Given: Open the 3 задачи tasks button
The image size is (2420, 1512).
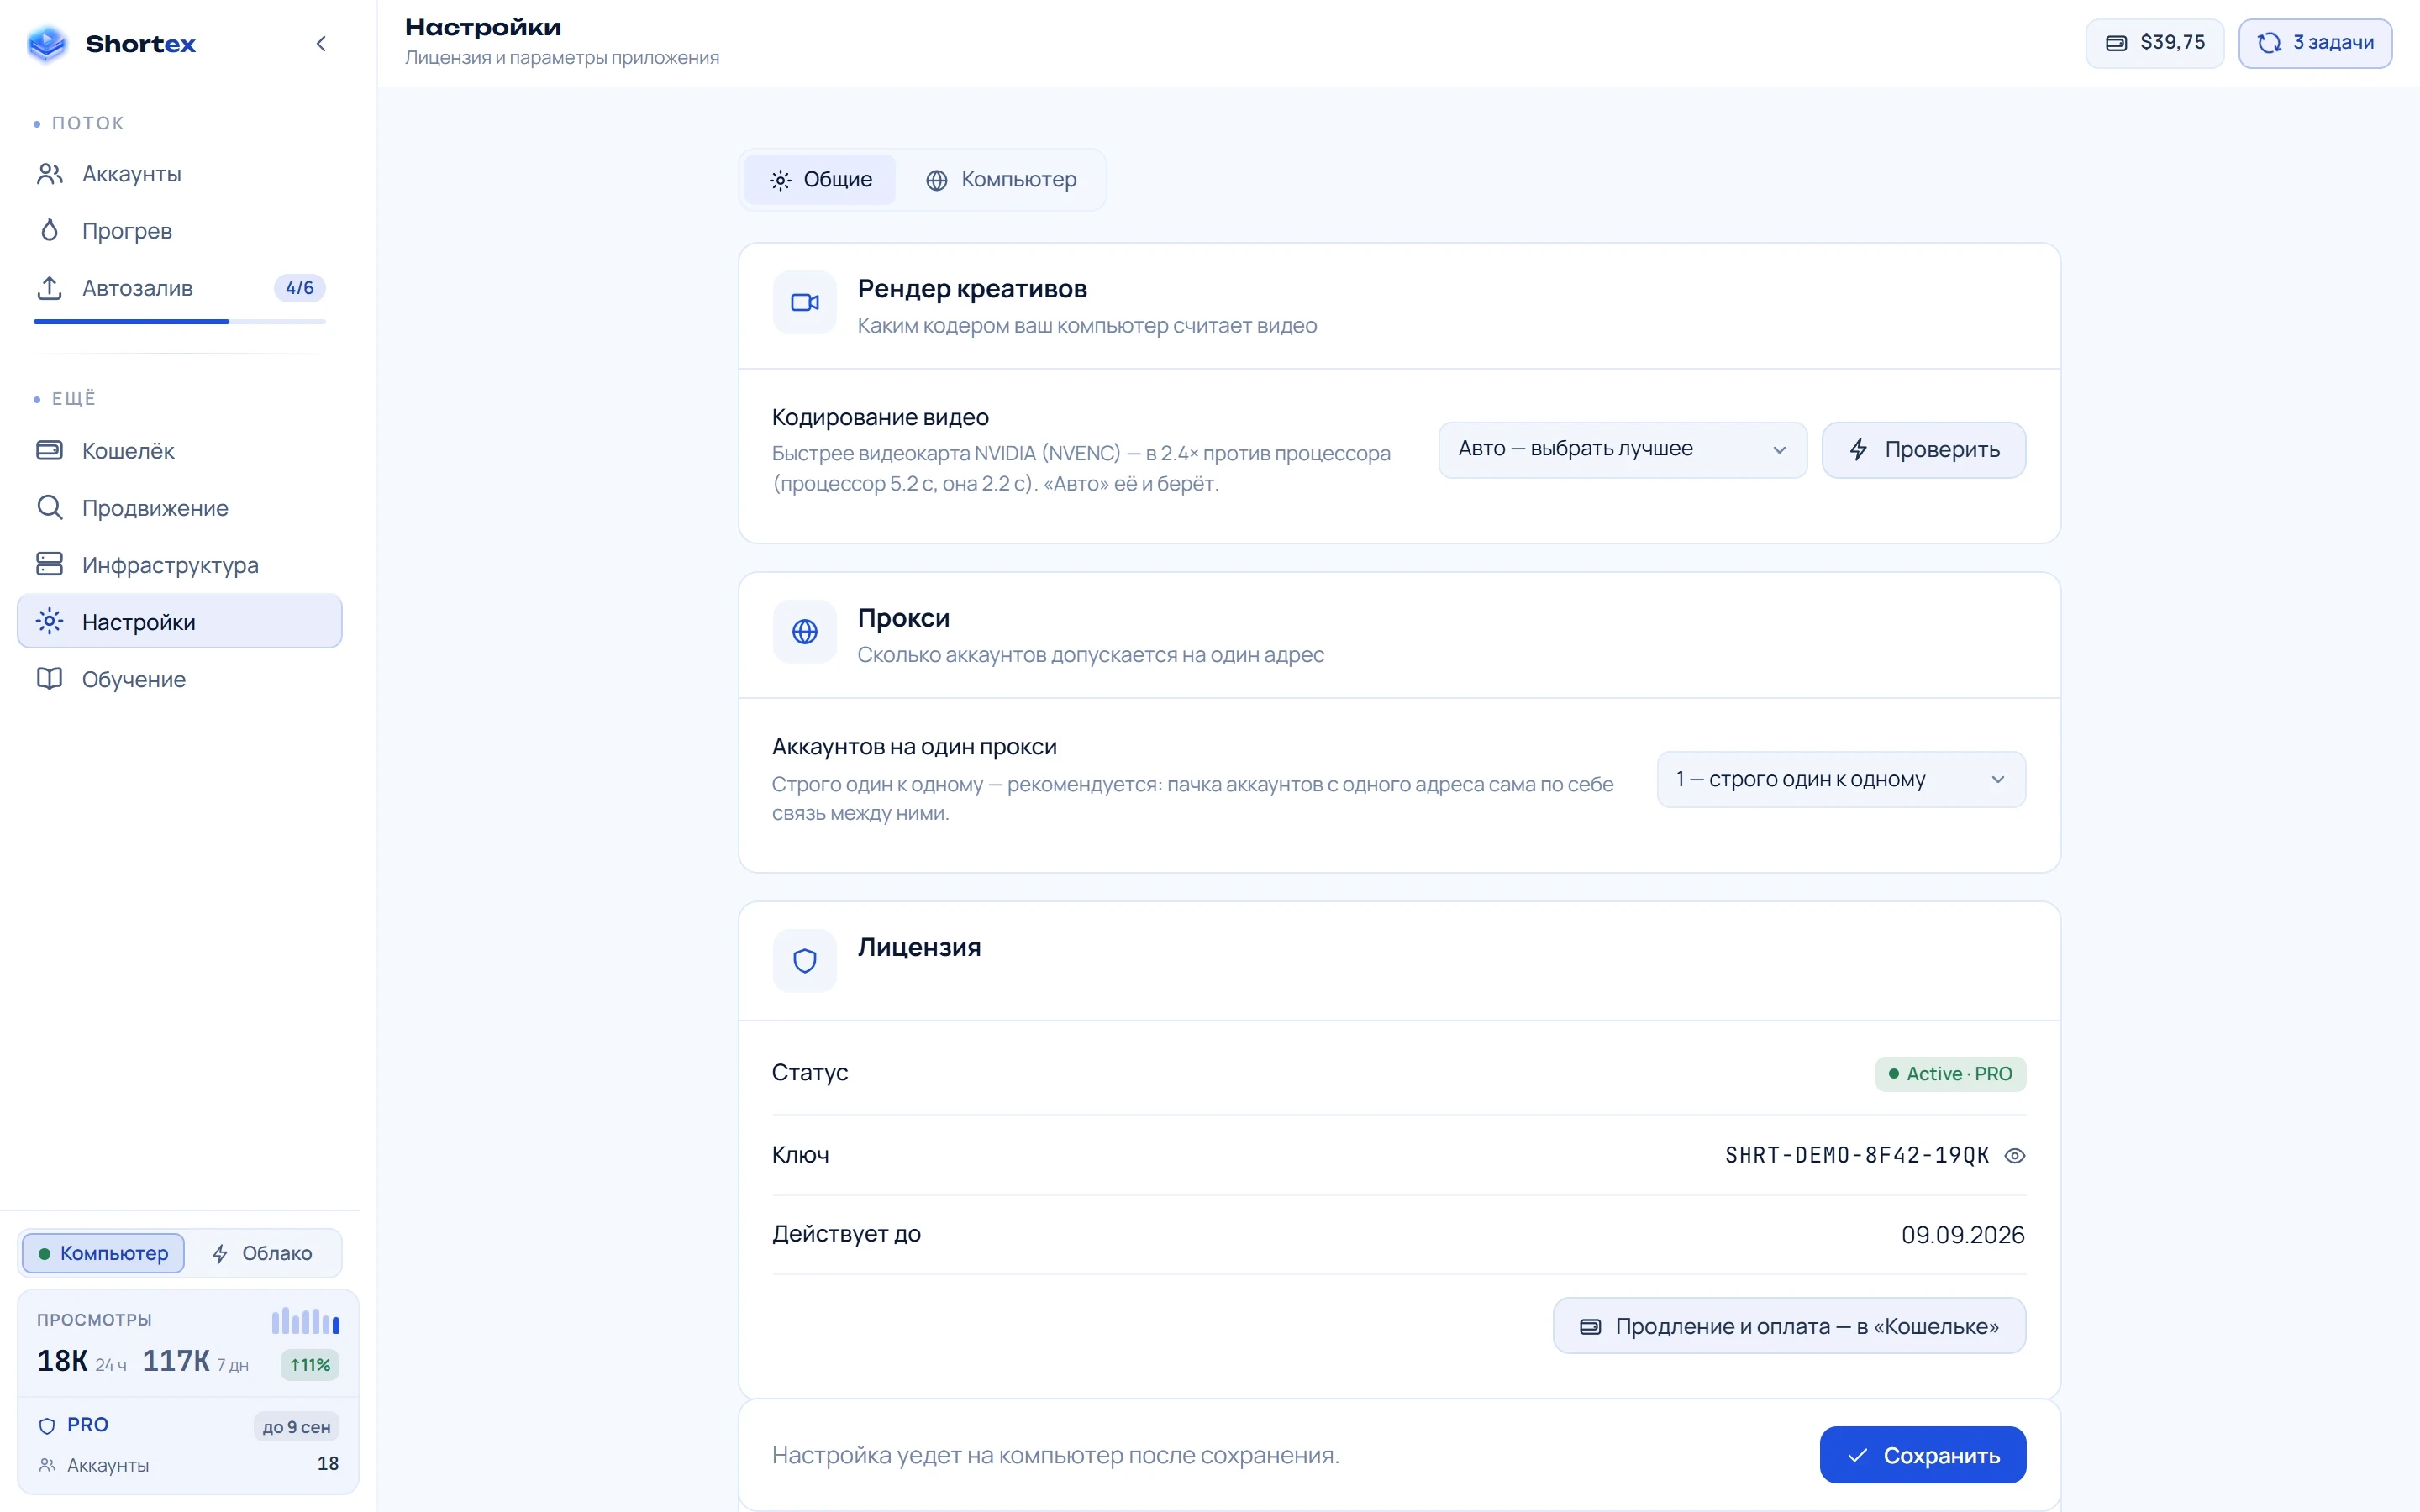Looking at the screenshot, I should point(2315,43).
